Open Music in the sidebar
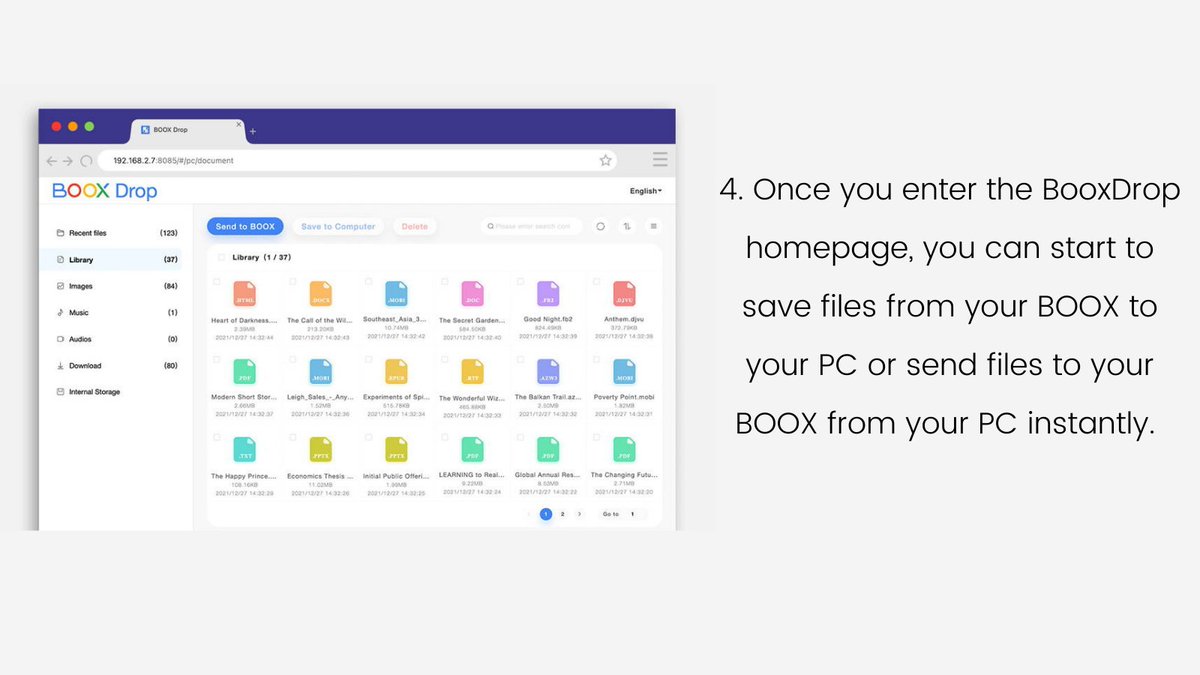1200x675 pixels. click(x=116, y=313)
